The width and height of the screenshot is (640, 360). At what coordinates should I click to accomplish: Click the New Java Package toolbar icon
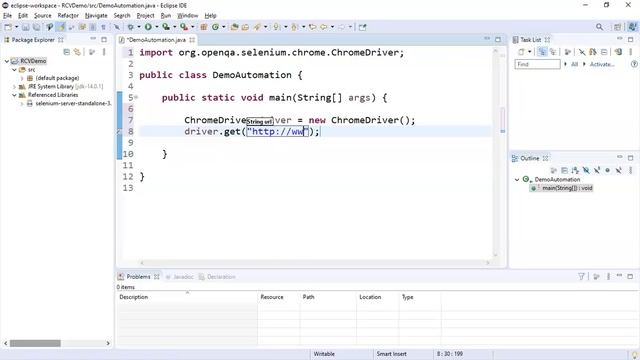click(x=204, y=27)
